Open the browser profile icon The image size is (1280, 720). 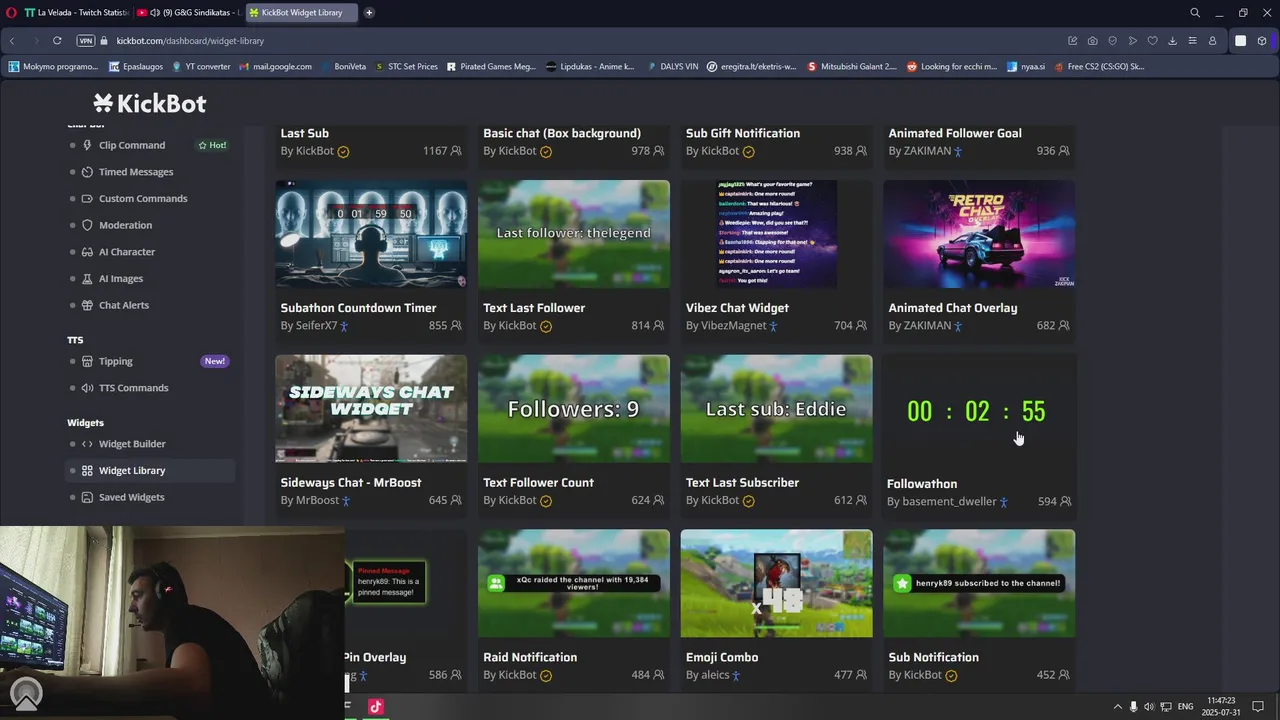pyautogui.click(x=1212, y=41)
